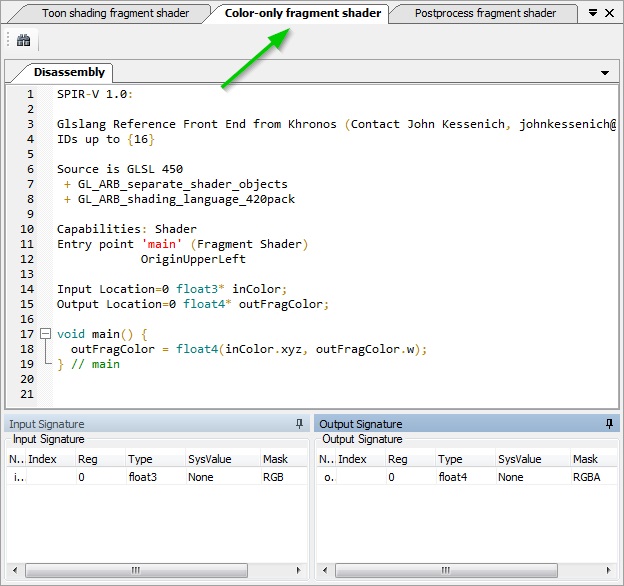Screen dimensions: 624x586
Task: Open the Disassembly panel dropdown arrow
Action: click(605, 73)
